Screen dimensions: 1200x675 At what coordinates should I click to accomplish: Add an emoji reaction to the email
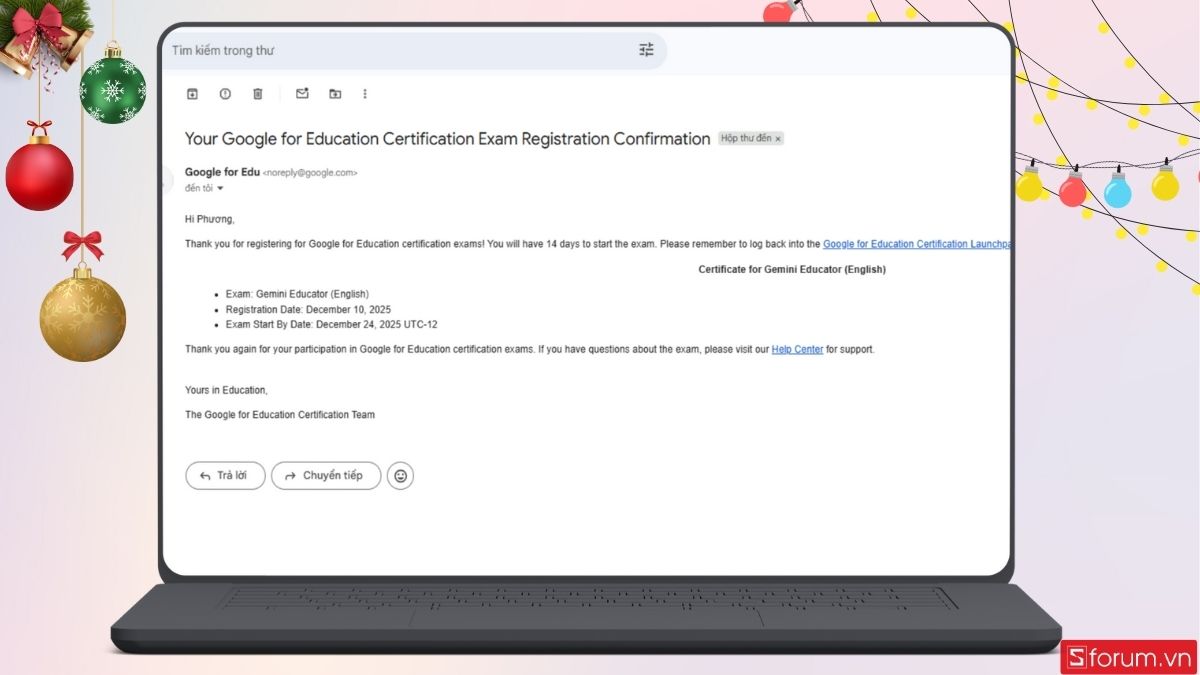click(400, 475)
